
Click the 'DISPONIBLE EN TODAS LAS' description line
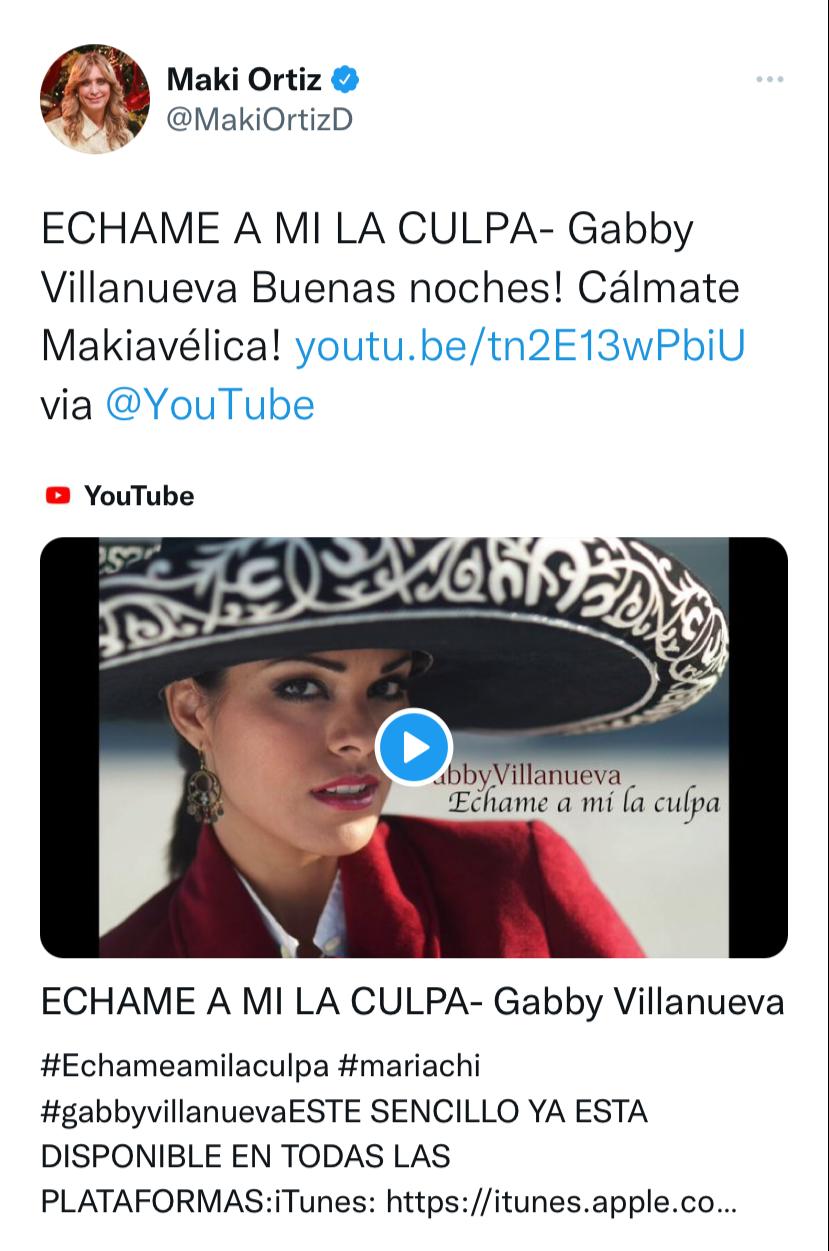coord(246,1156)
